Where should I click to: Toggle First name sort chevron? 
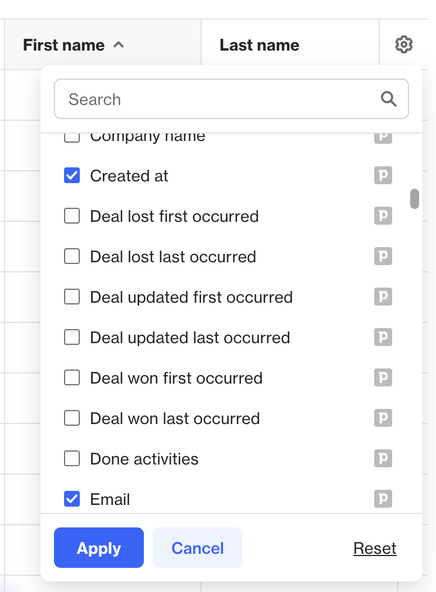[x=119, y=45]
